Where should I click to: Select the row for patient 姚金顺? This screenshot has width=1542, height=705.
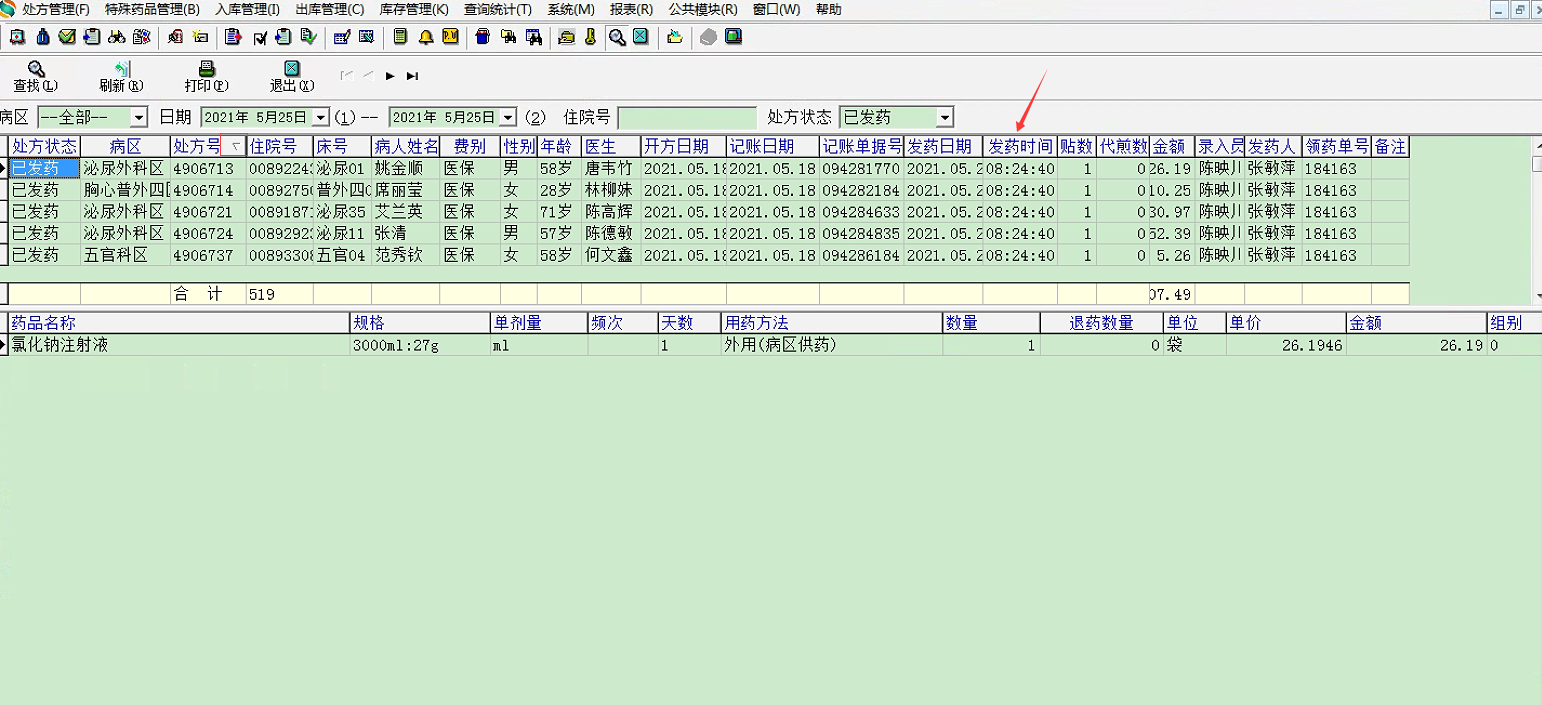click(x=709, y=168)
